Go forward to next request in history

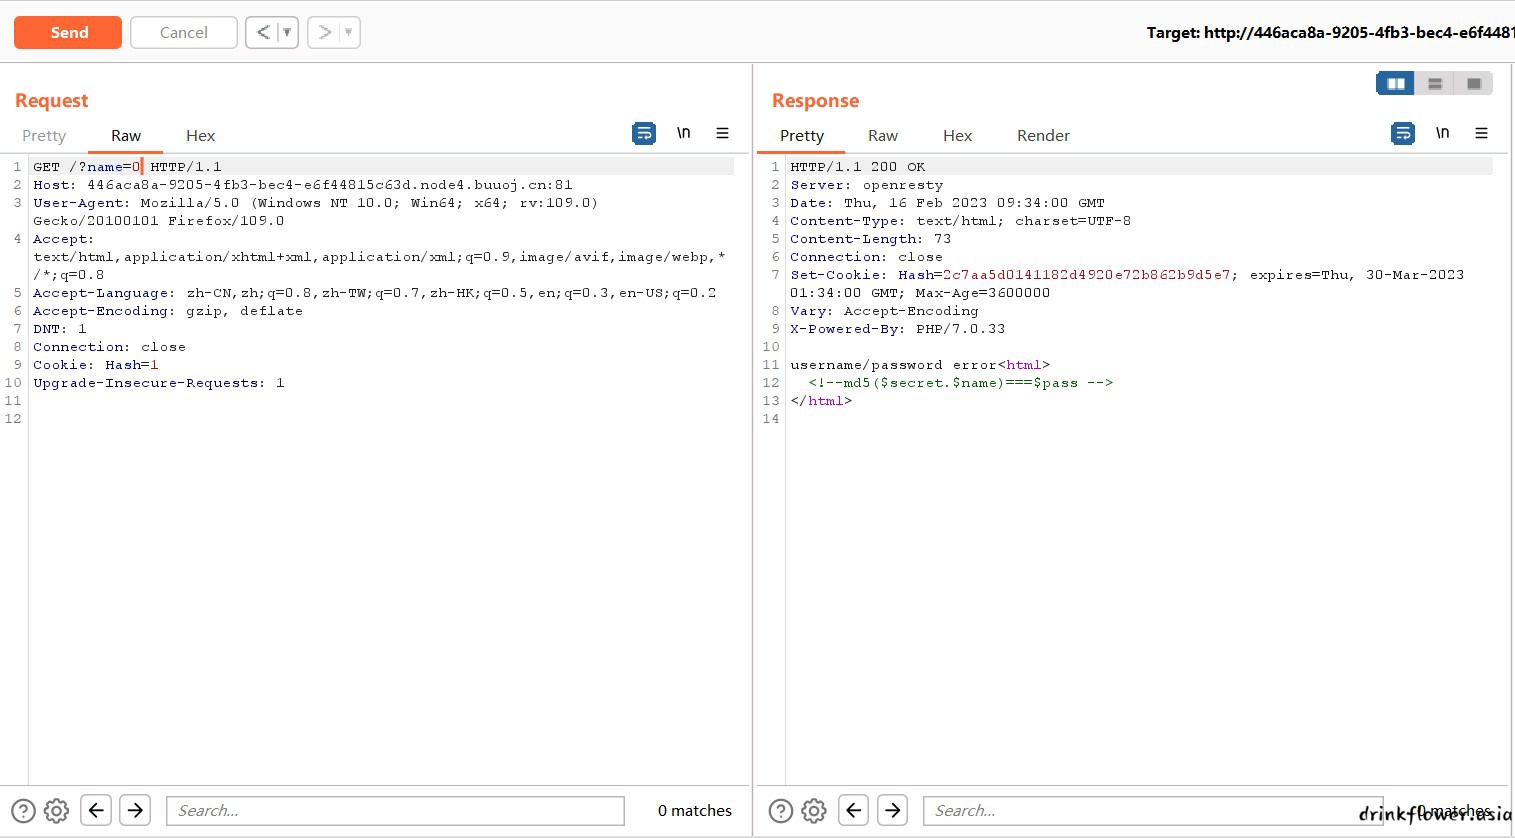[x=324, y=32]
